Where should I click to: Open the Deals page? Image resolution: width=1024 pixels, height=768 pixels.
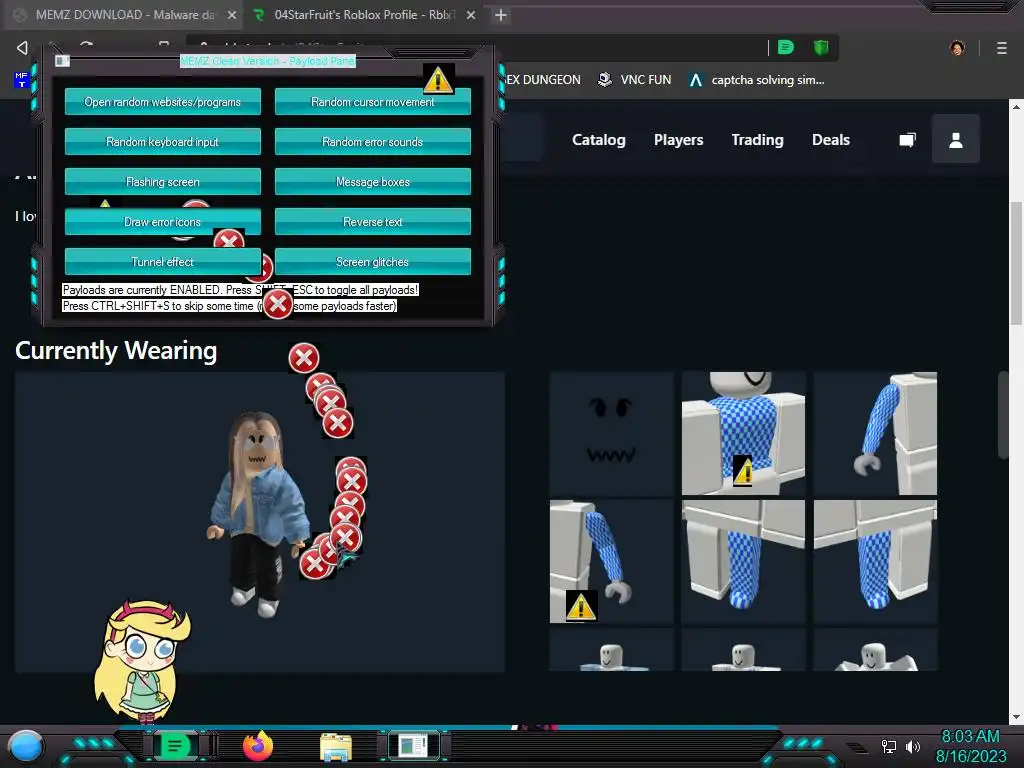tap(831, 140)
